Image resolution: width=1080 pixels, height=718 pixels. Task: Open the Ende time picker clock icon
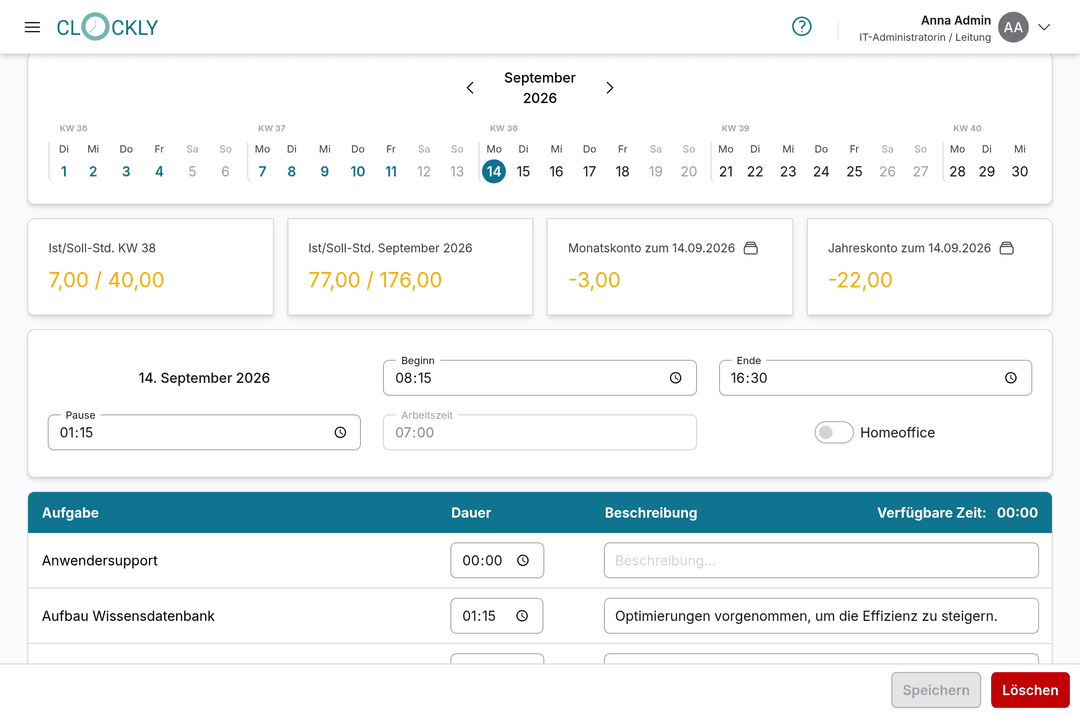point(1010,378)
